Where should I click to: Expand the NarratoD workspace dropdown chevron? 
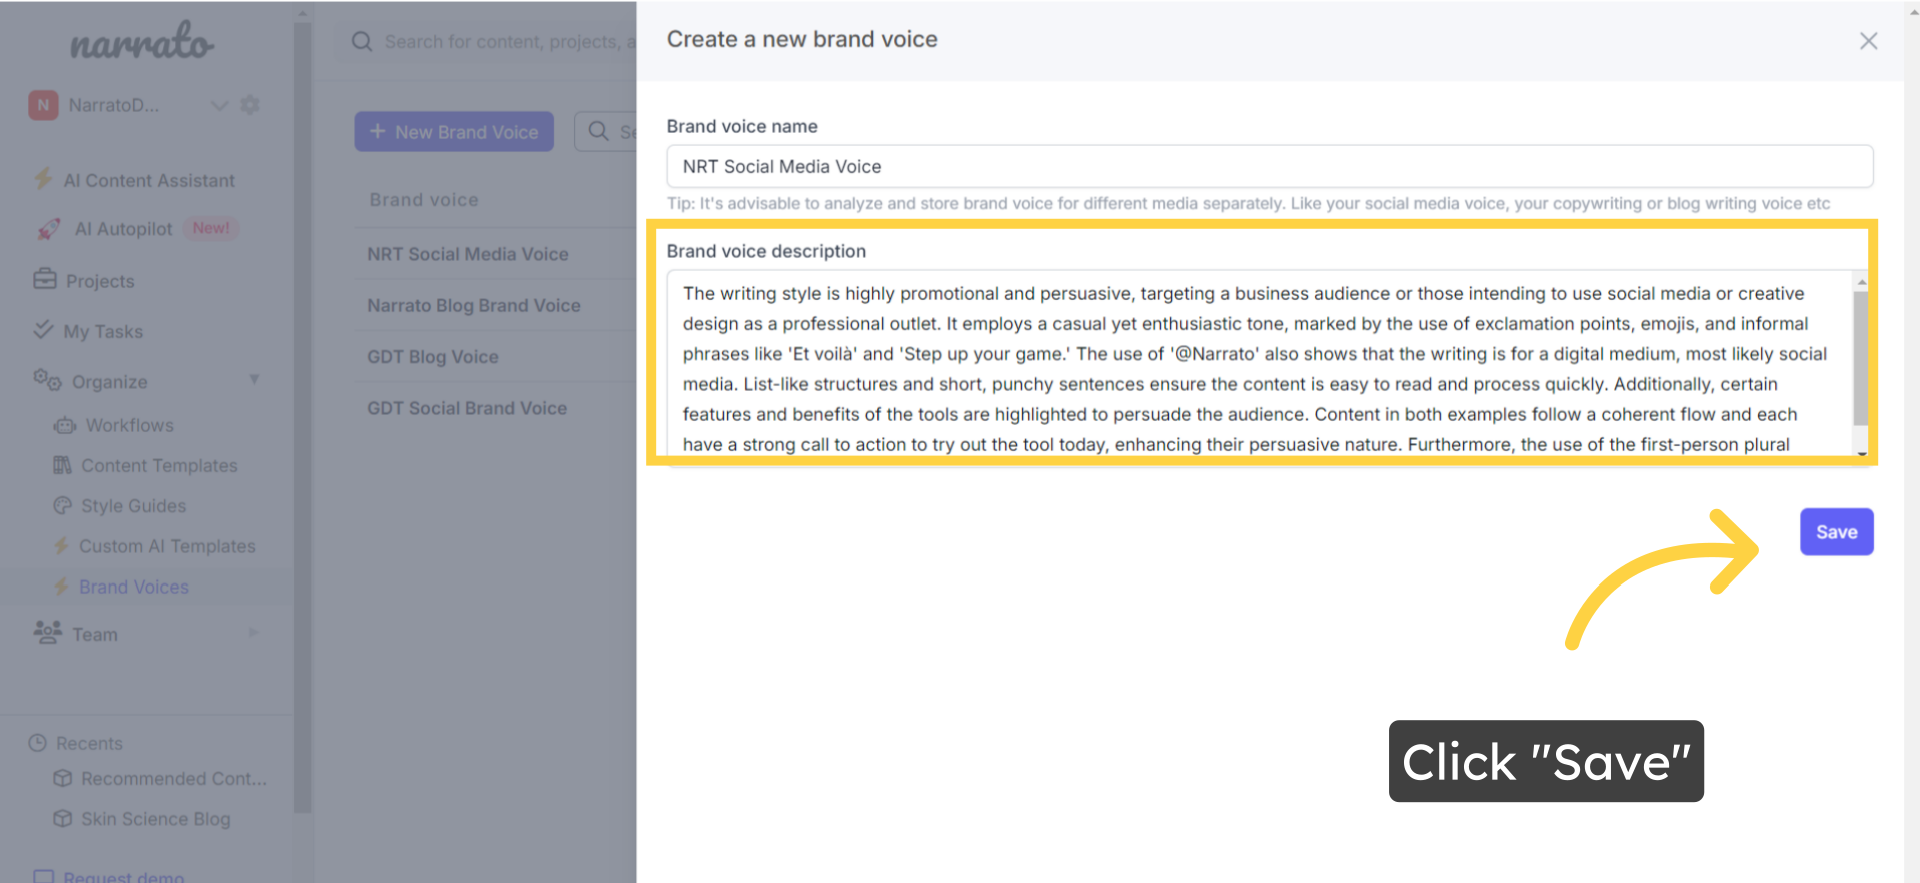tap(219, 105)
